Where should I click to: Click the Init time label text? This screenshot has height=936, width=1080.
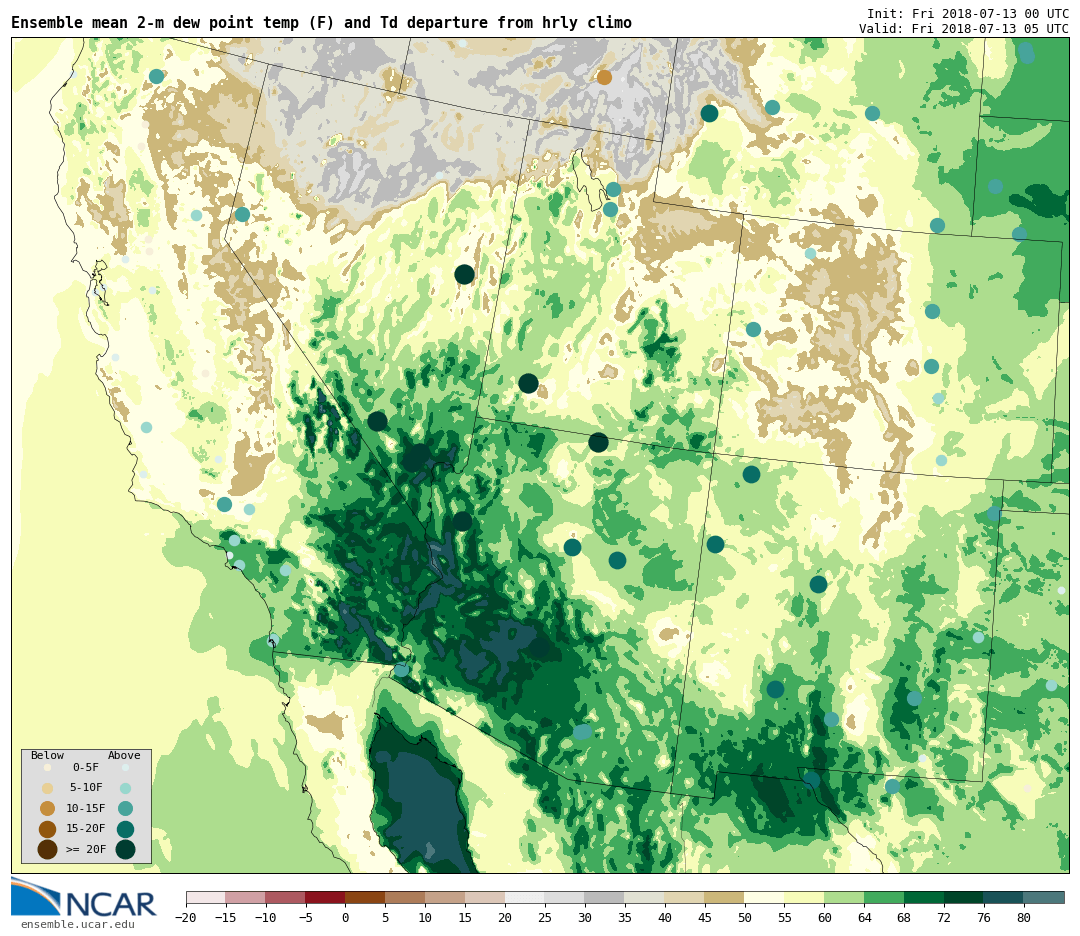pyautogui.click(x=967, y=13)
